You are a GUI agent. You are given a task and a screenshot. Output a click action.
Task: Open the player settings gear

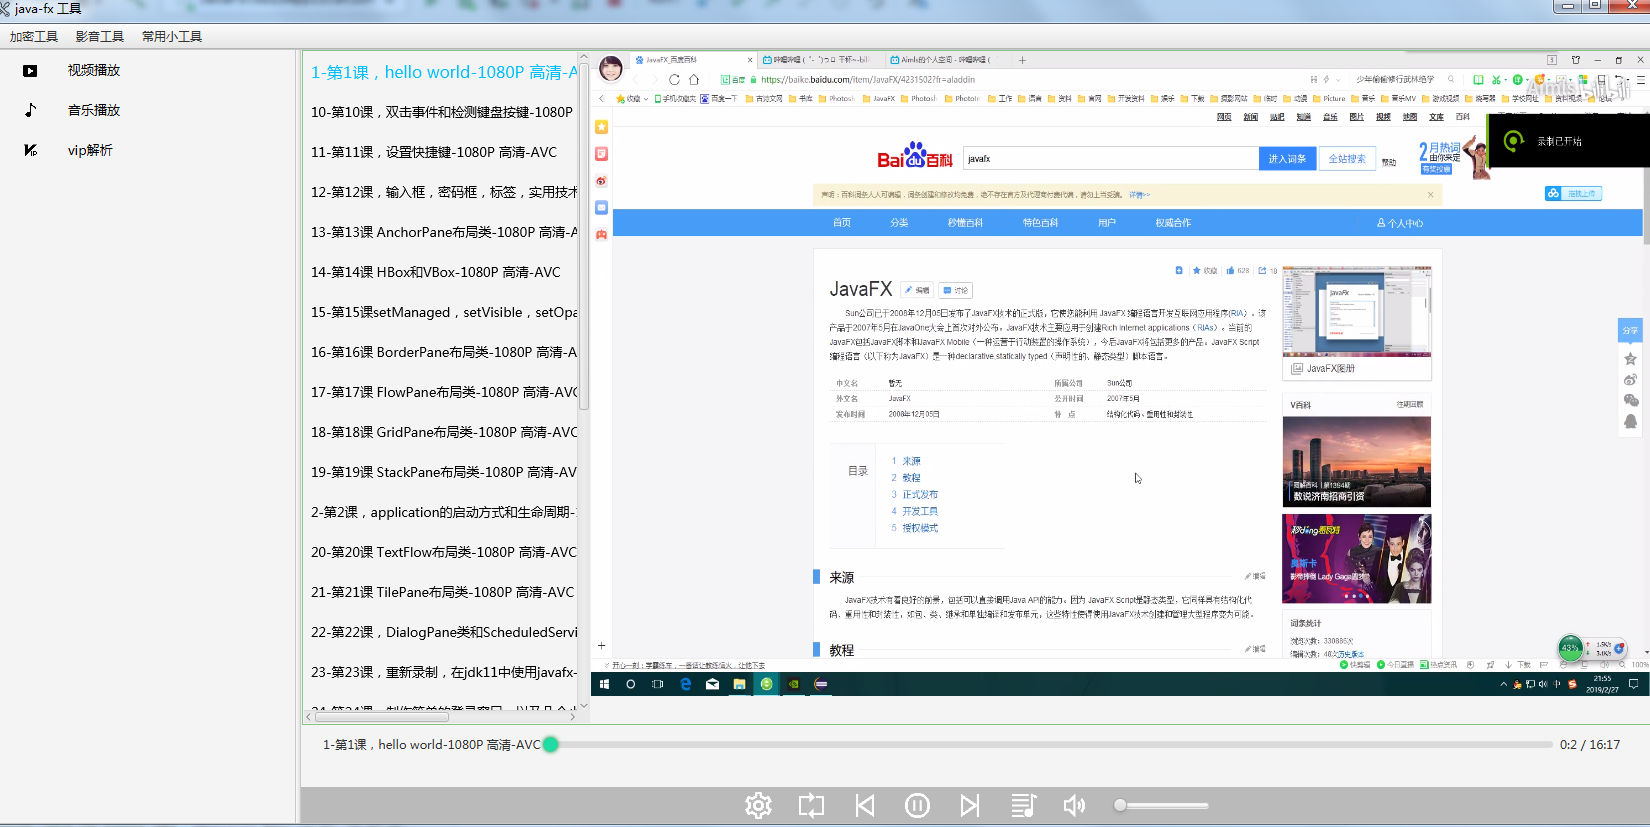pyautogui.click(x=758, y=805)
